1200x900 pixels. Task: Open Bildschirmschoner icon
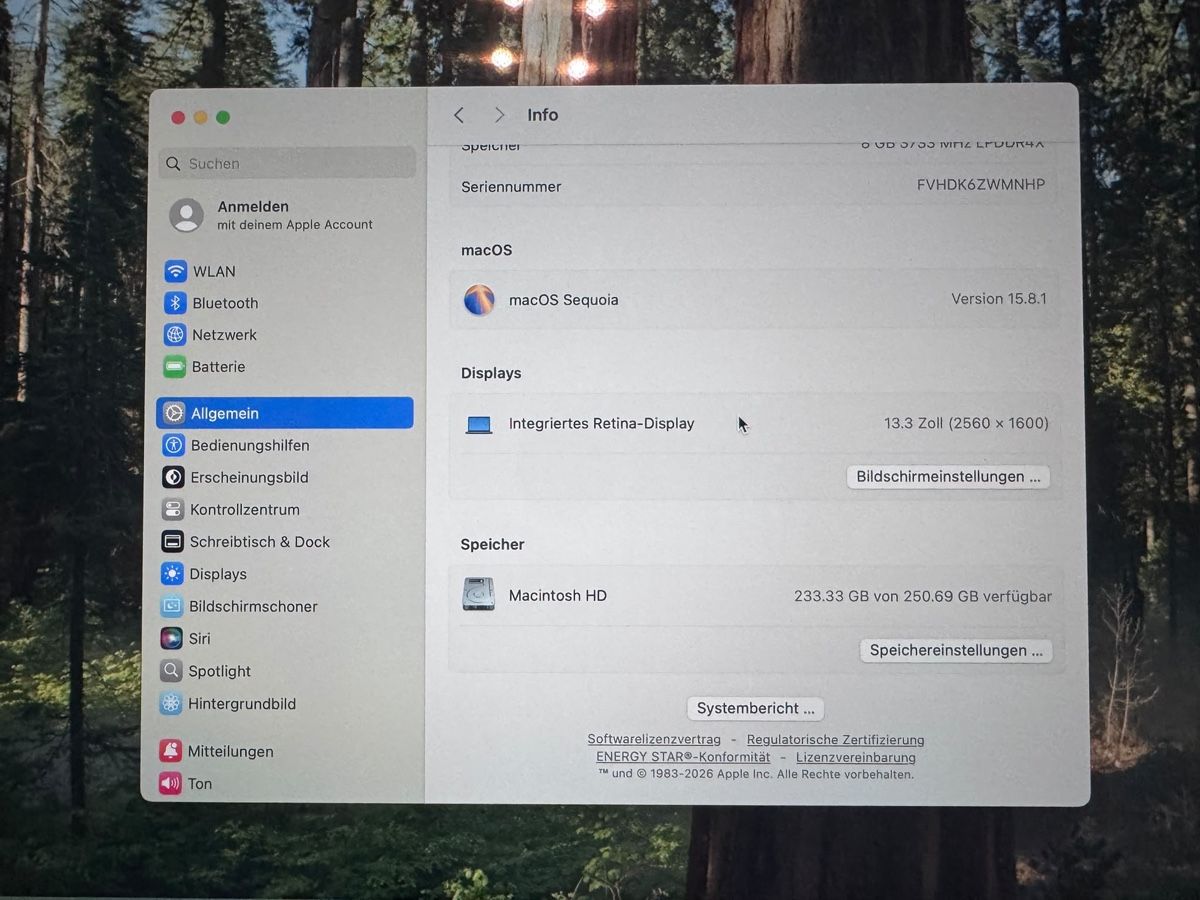point(172,606)
